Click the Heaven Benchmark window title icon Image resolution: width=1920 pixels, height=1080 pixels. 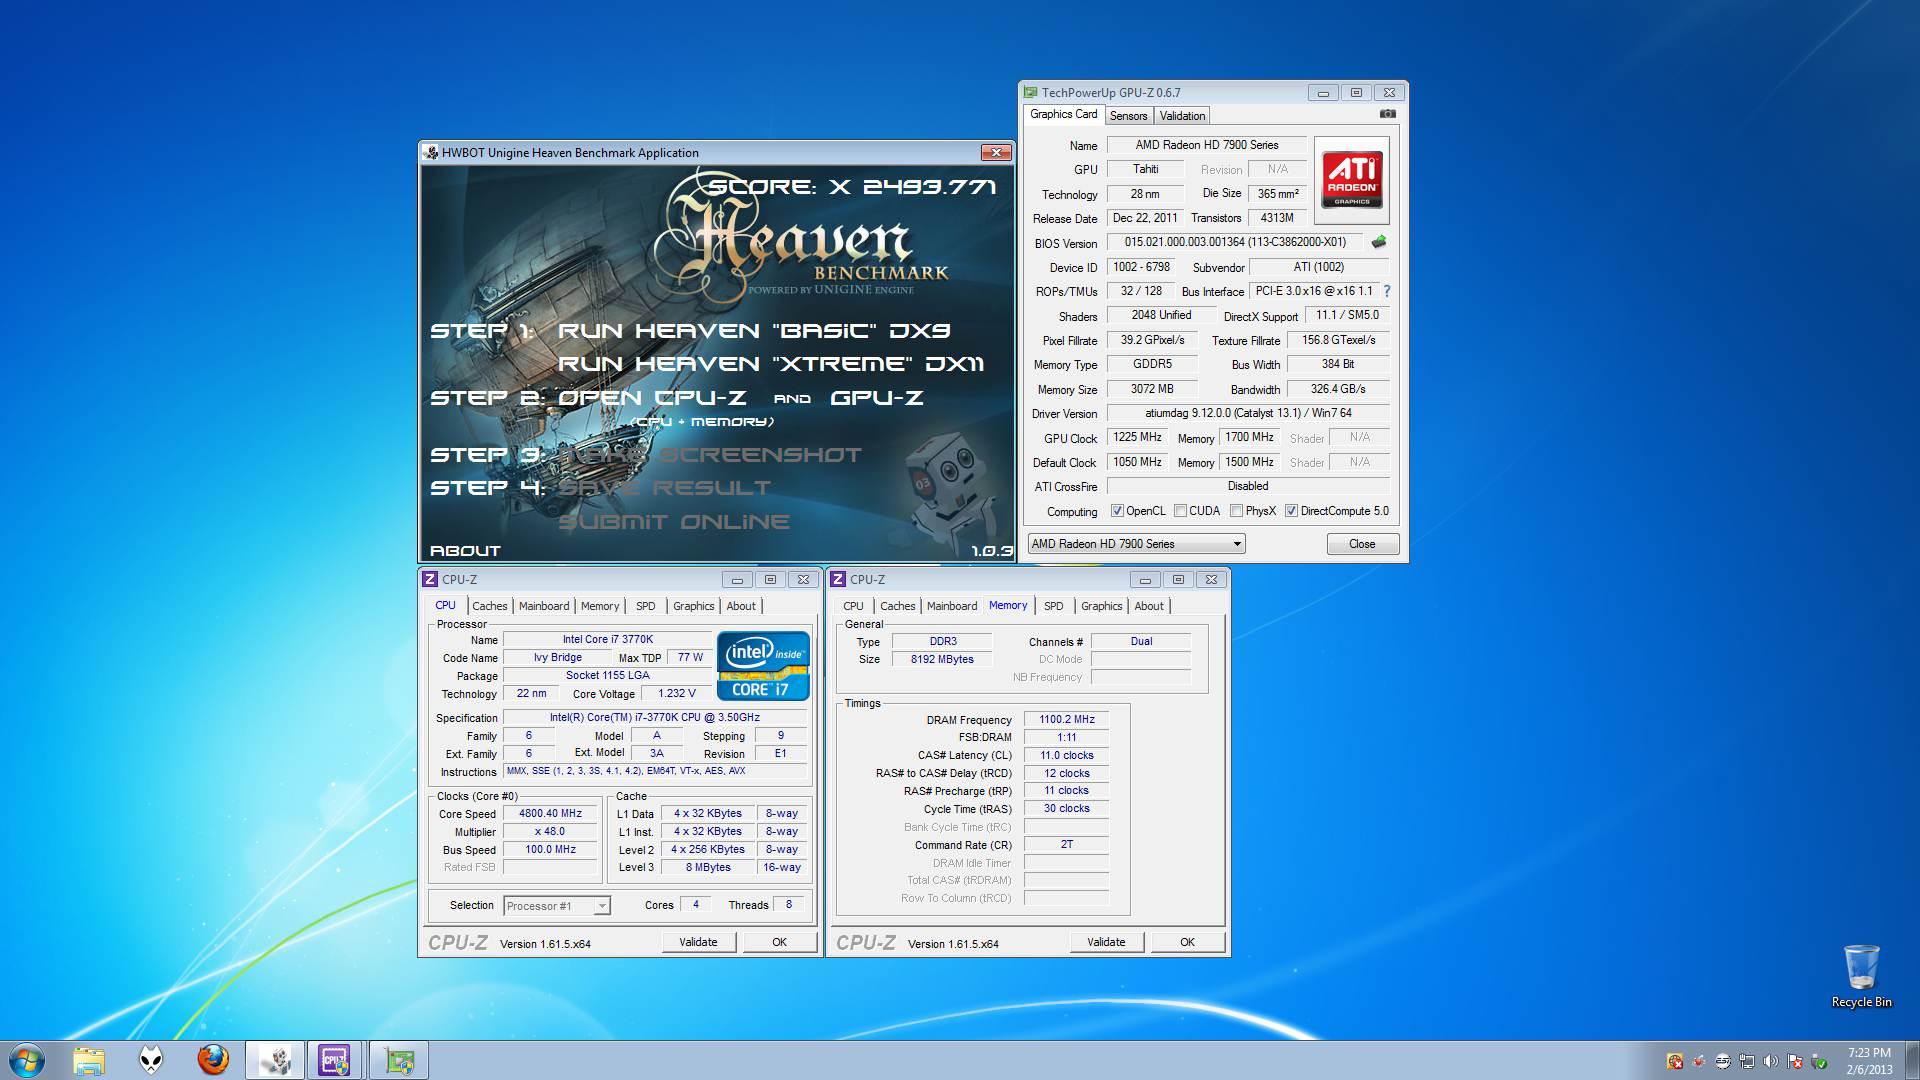pos(431,152)
